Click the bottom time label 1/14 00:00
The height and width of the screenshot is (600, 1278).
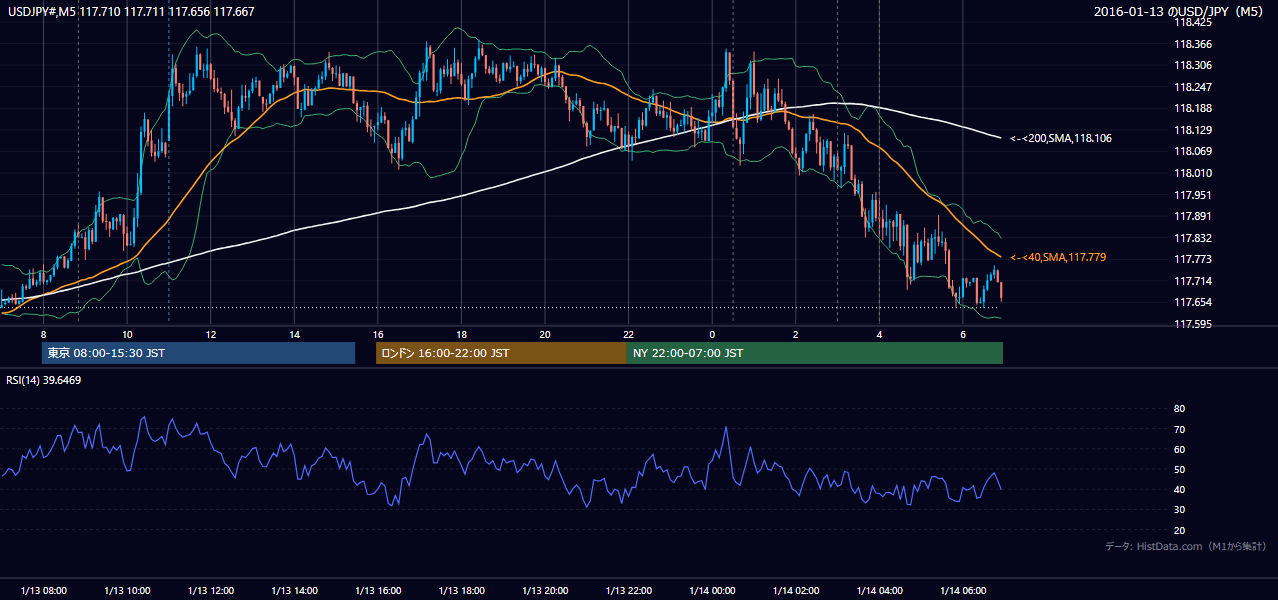point(712,591)
